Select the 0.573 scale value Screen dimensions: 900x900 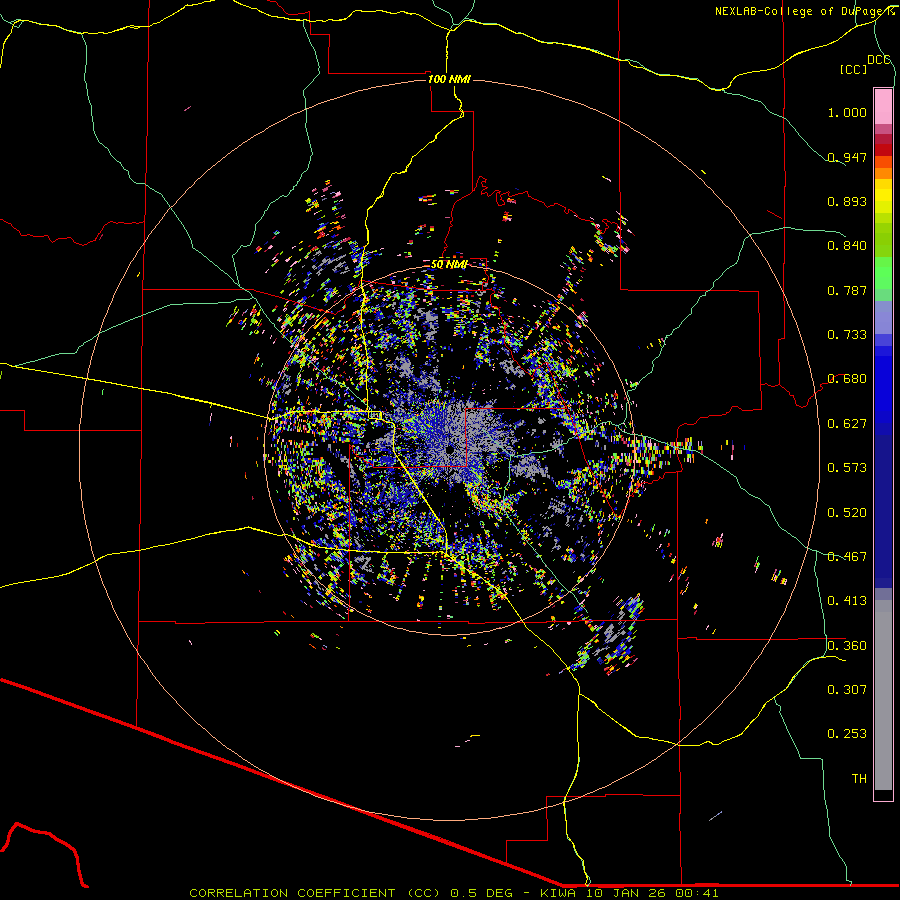click(x=847, y=468)
